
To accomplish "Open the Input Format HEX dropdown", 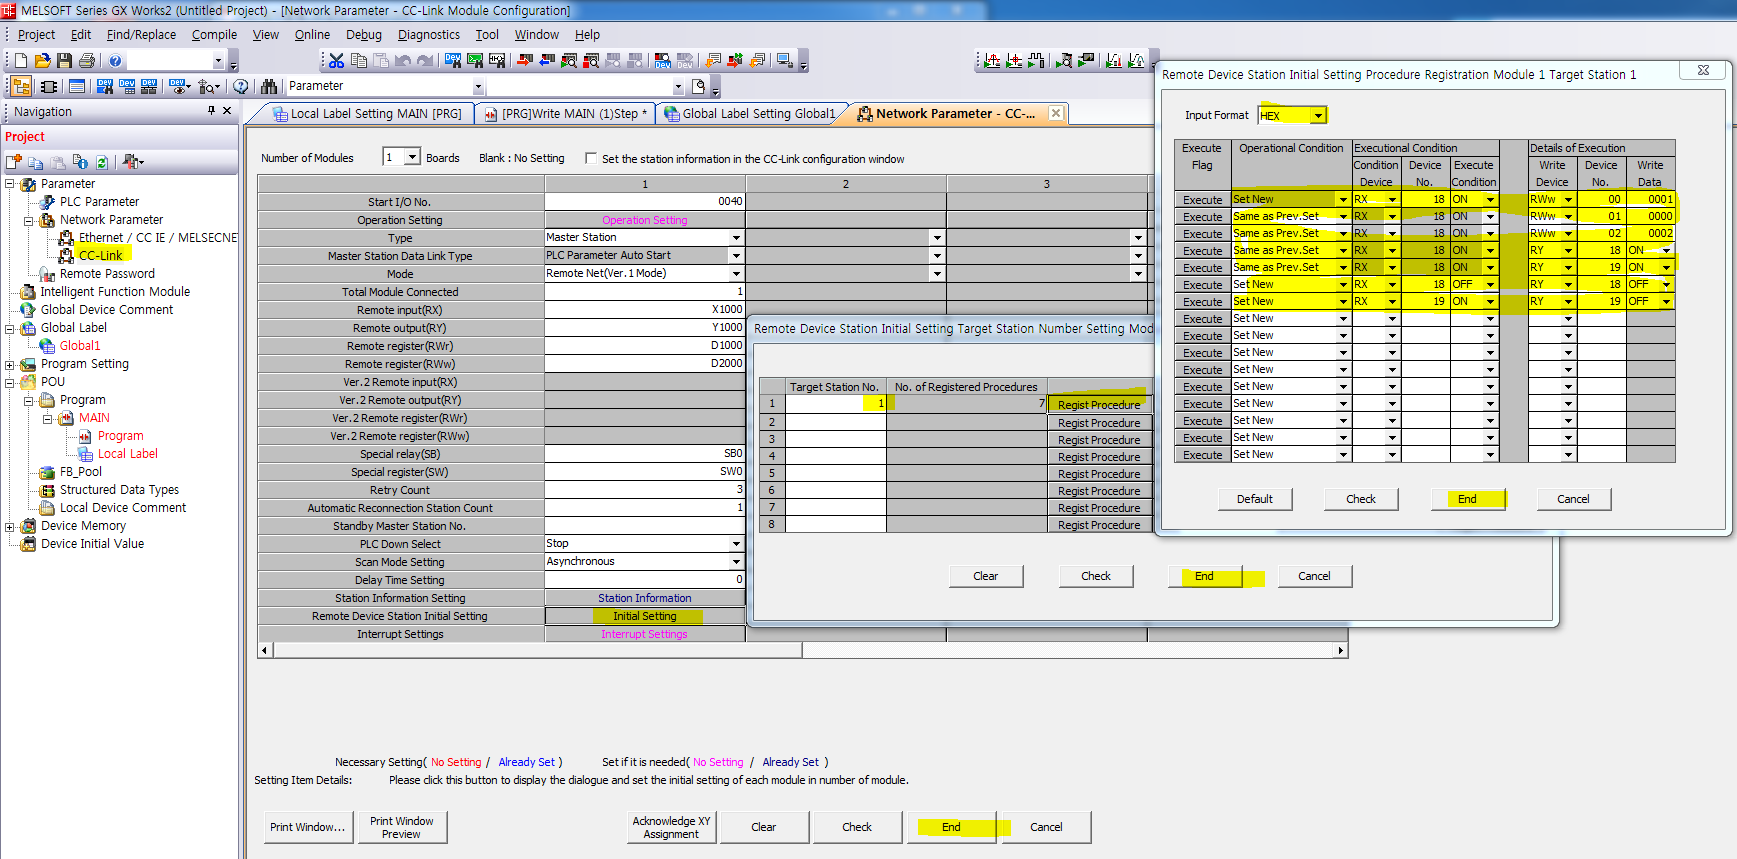I will click(1318, 116).
